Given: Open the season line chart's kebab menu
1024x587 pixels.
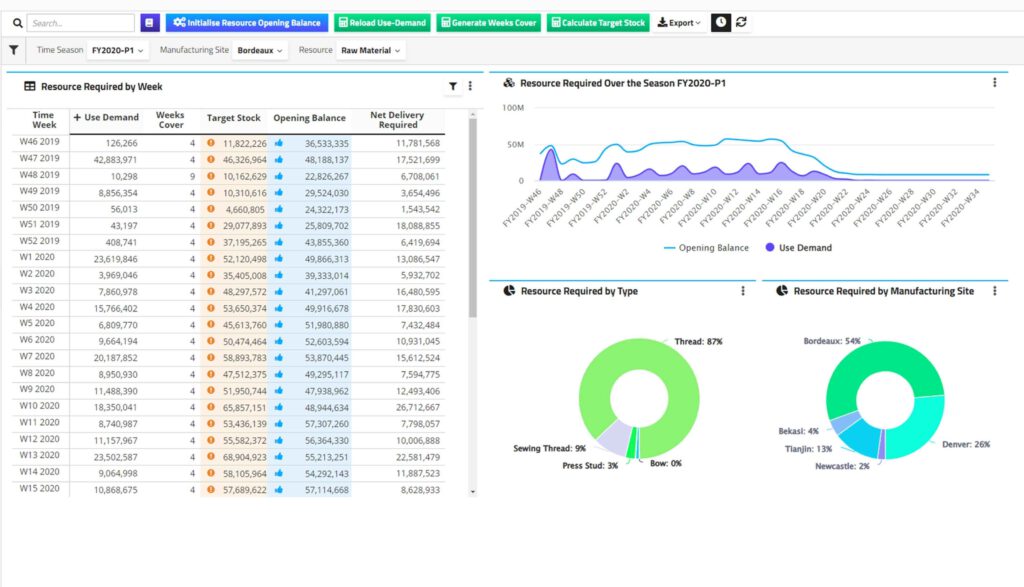Looking at the screenshot, I should click(994, 83).
